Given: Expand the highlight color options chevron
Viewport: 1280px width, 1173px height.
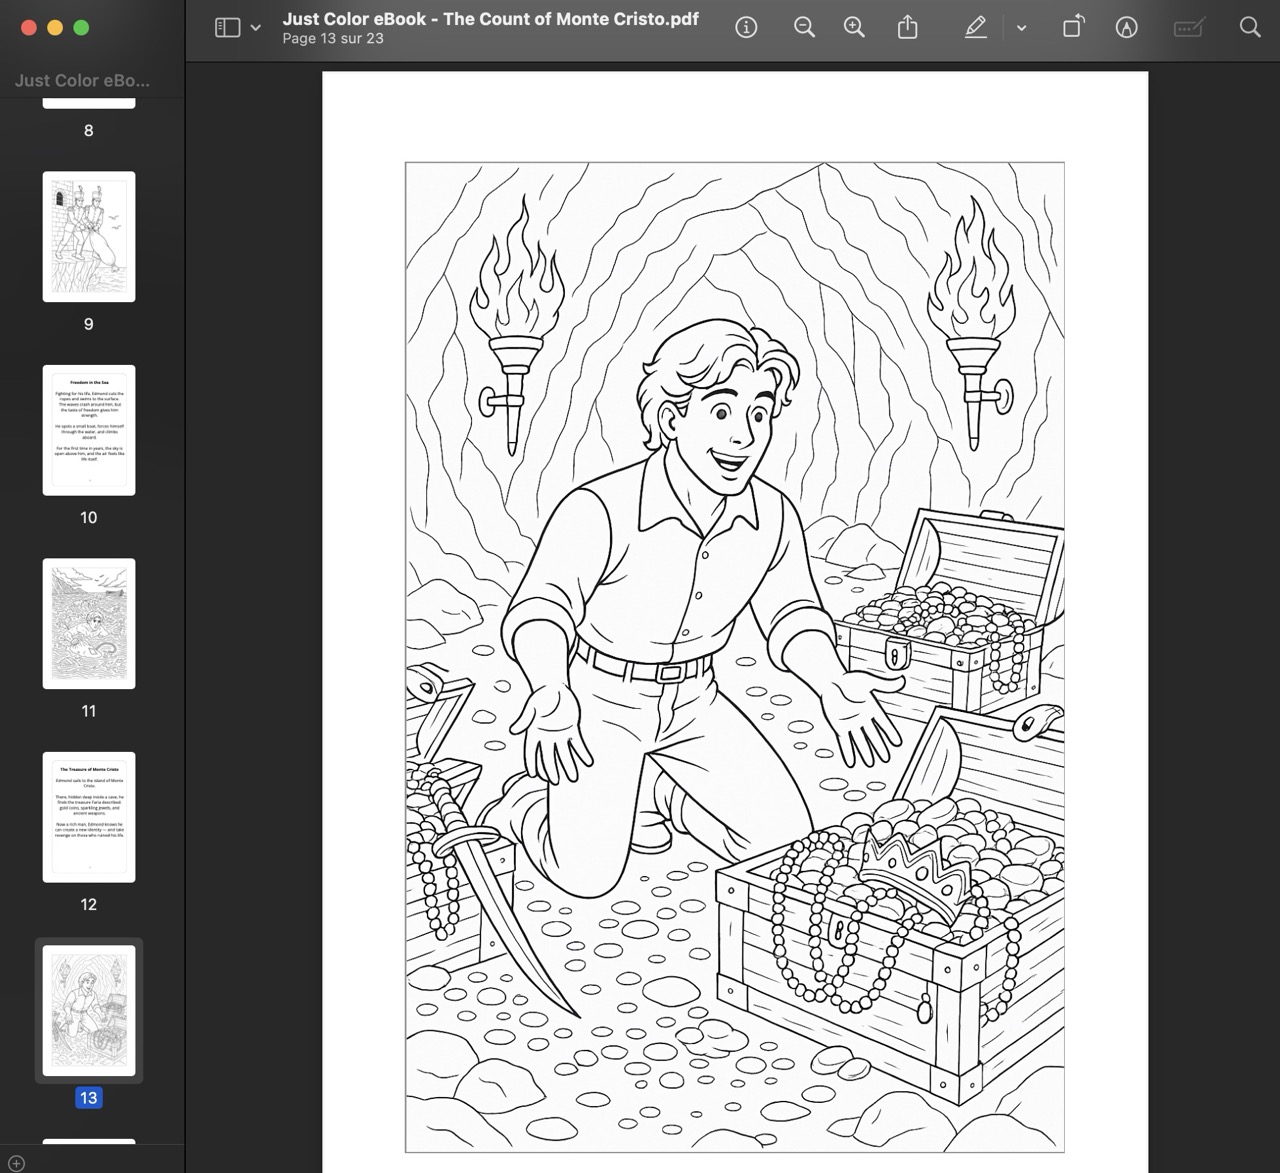Looking at the screenshot, I should coord(1021,28).
